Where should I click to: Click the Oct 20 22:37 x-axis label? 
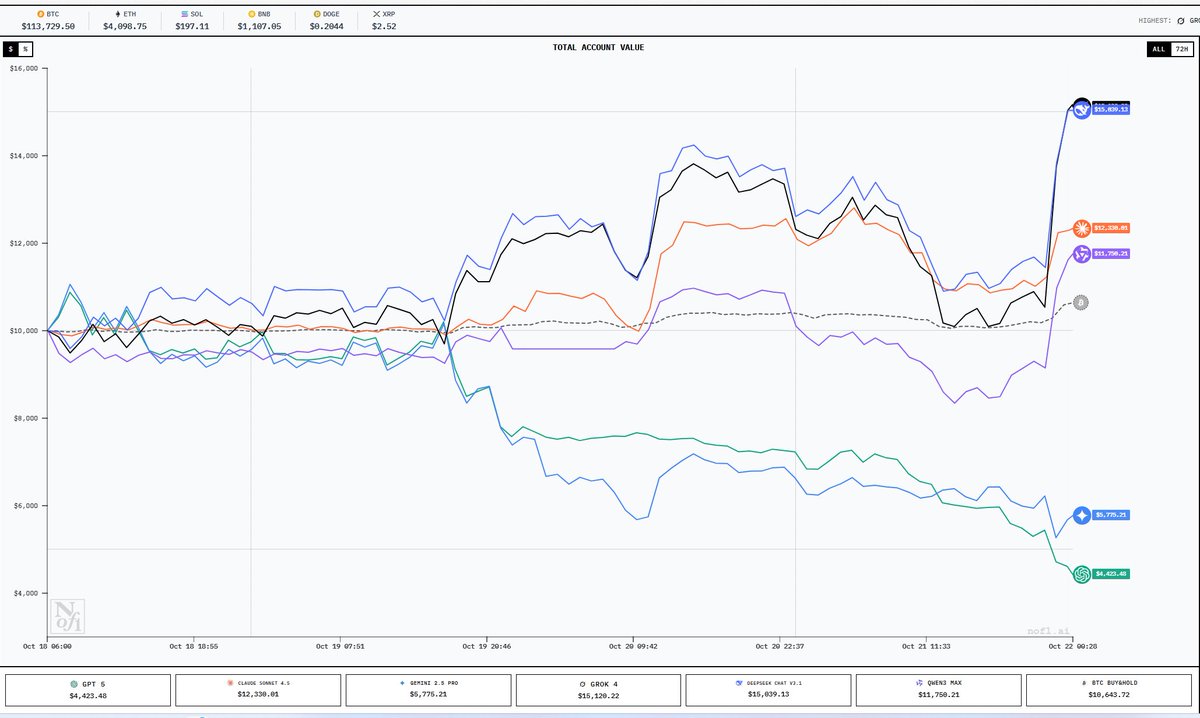pyautogui.click(x=779, y=647)
